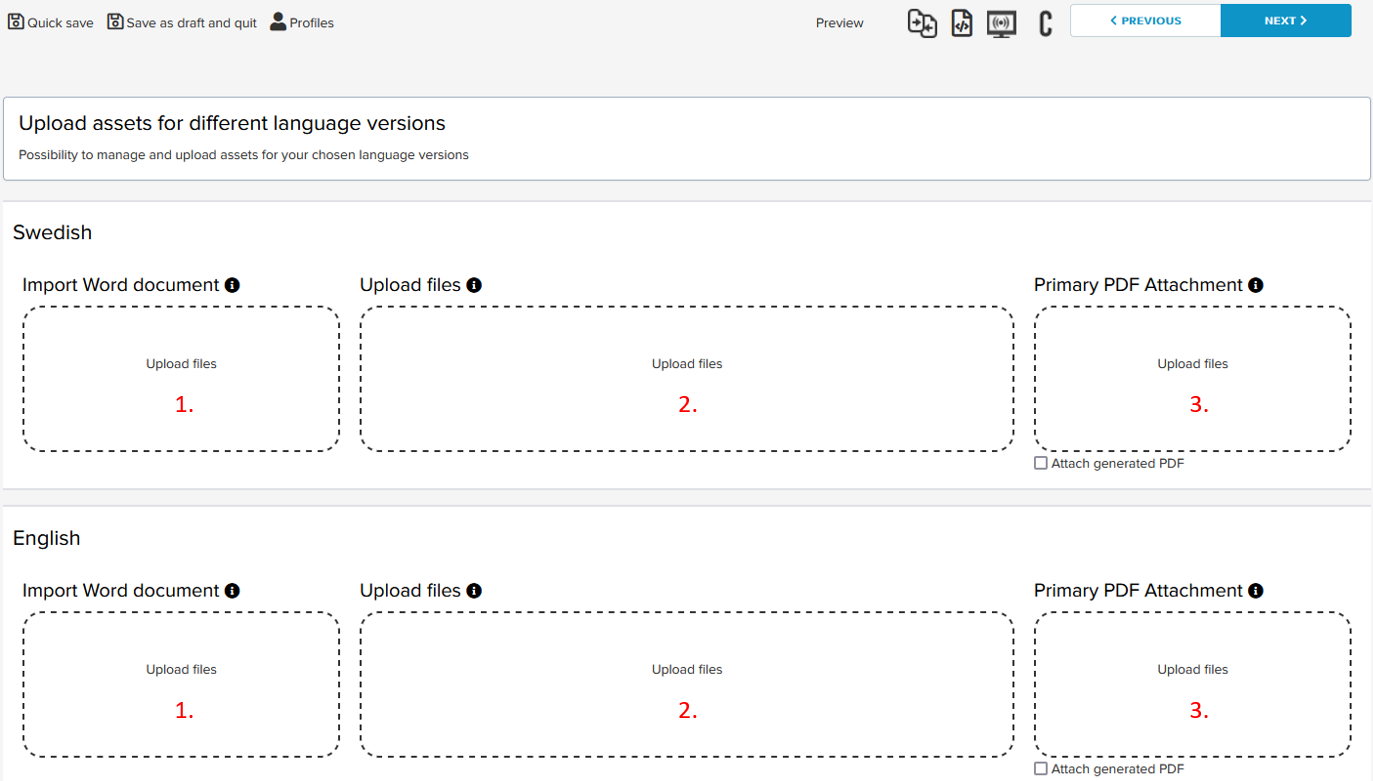This screenshot has height=781, width=1373.
Task: Return to the Previous step
Action: tap(1146, 21)
